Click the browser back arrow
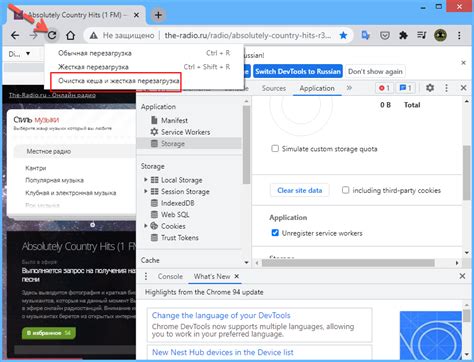 [x=15, y=35]
